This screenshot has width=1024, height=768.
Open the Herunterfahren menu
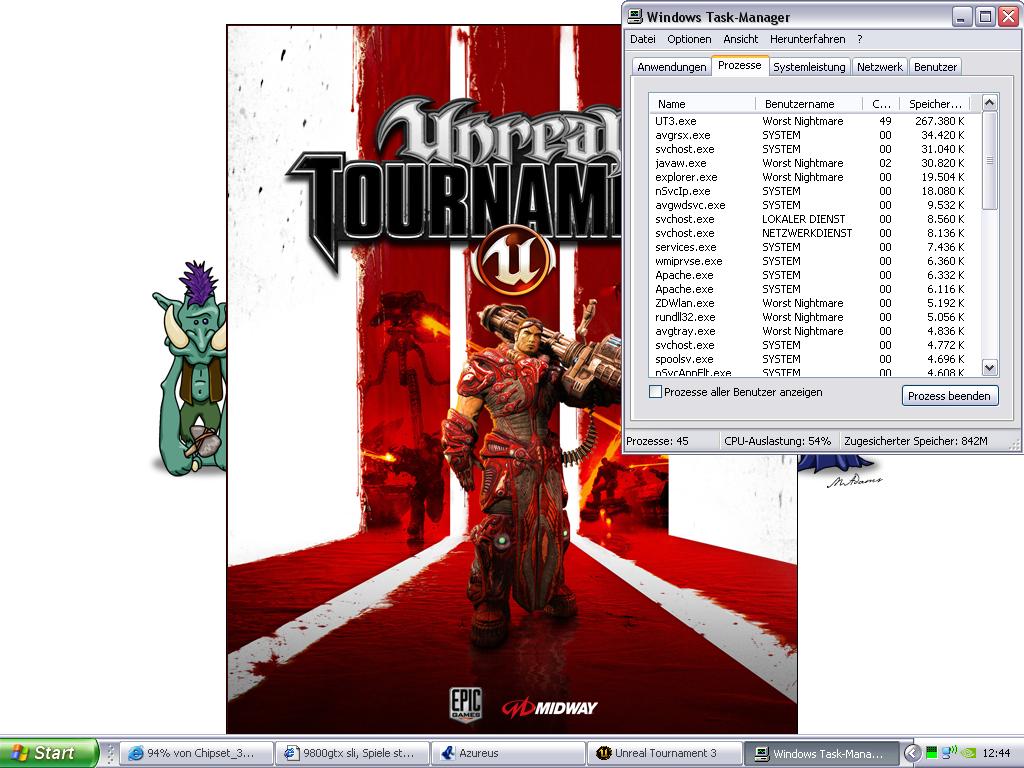(x=807, y=39)
